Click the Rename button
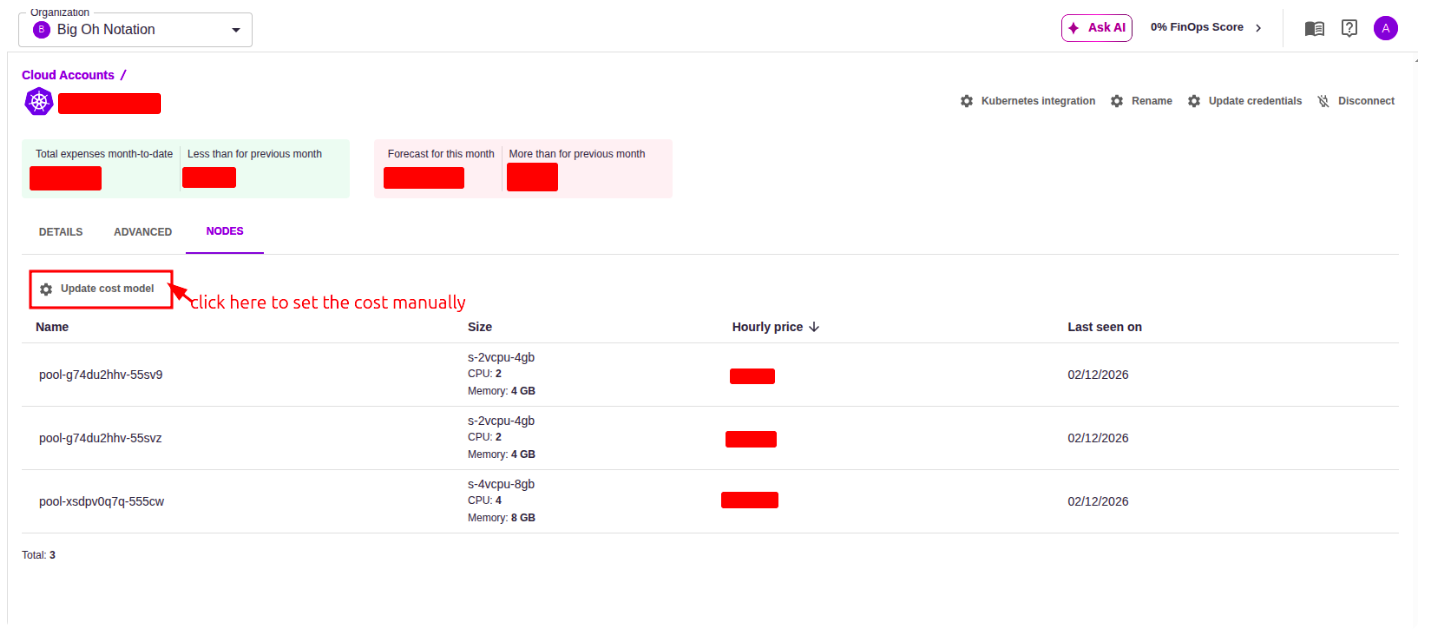 pos(1141,101)
